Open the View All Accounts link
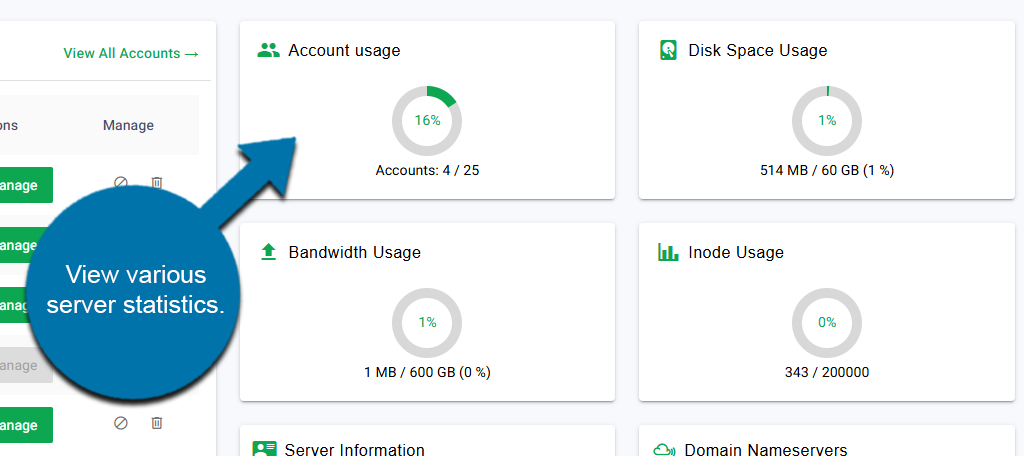The width and height of the screenshot is (1024, 456). pos(130,53)
